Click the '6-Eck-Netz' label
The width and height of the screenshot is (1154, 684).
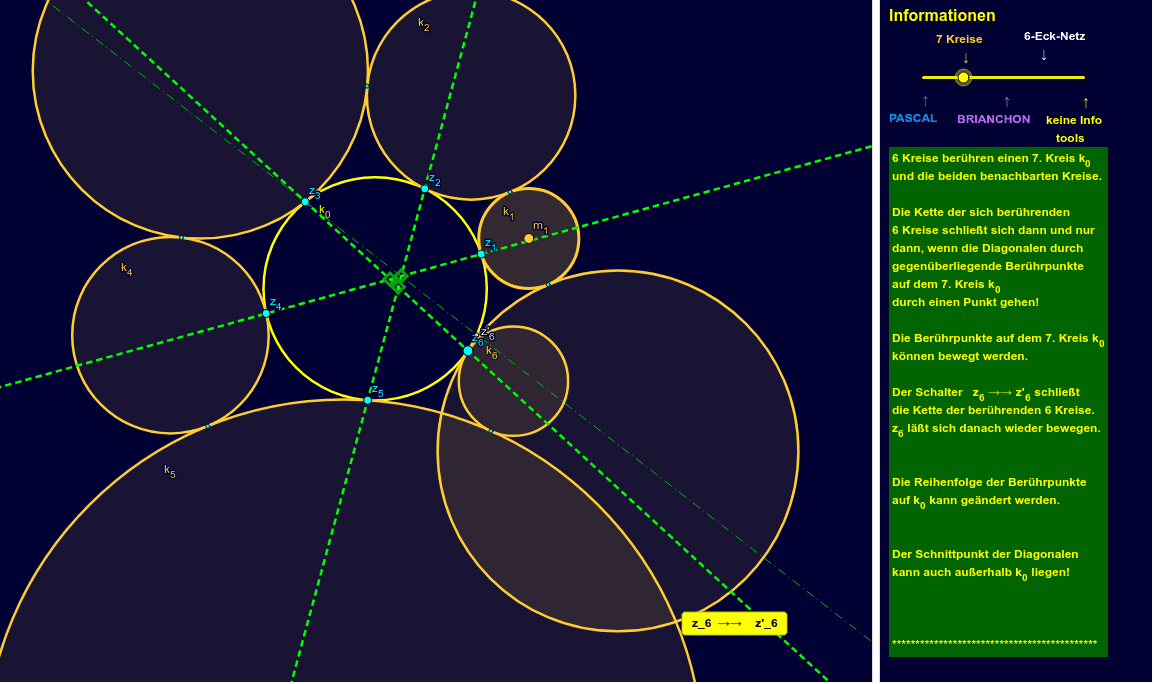click(x=1054, y=36)
